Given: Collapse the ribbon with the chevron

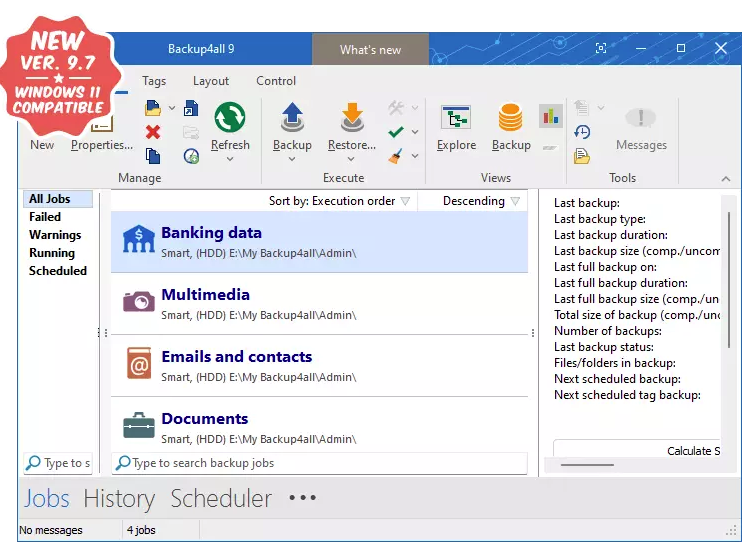Looking at the screenshot, I should click(x=725, y=179).
